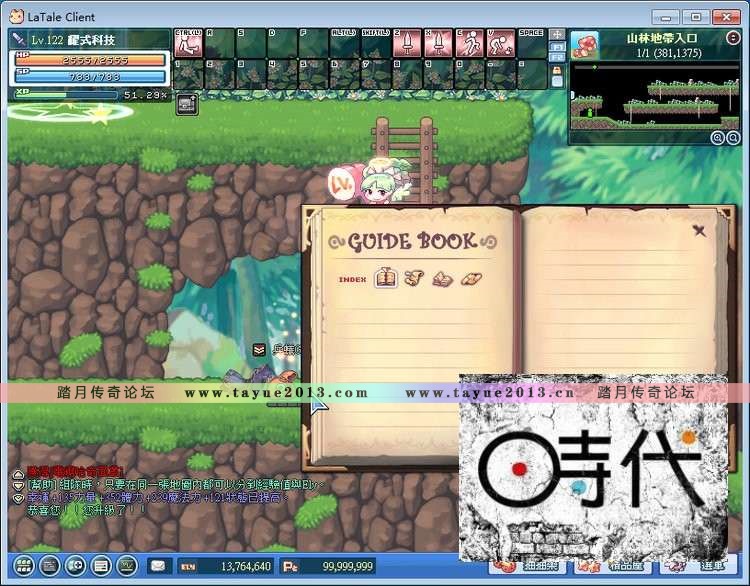Select the empty ALT(L) quick slot
Screen dimensions: 750x586
pos(344,43)
